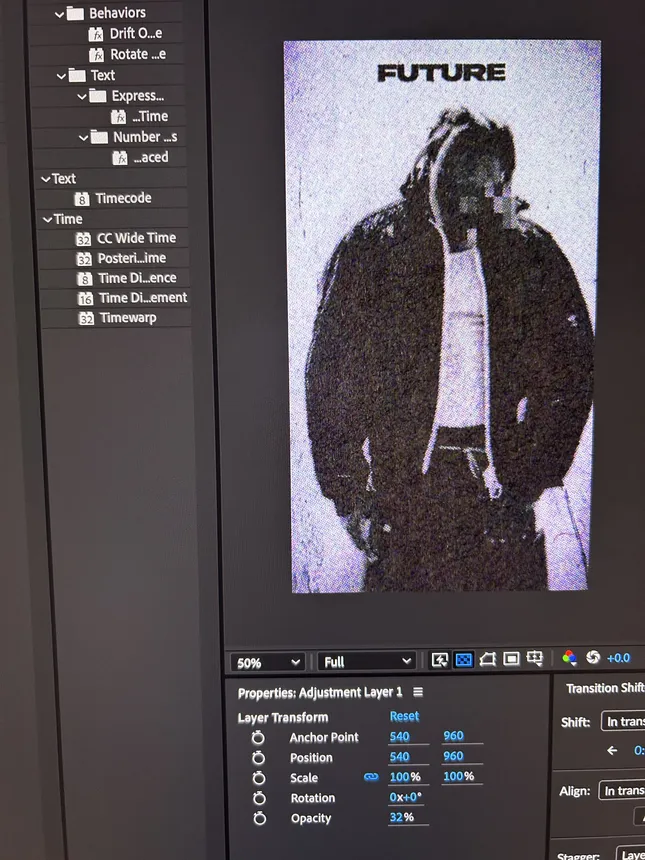The height and width of the screenshot is (860, 645).
Task: Click Scale width value 100%
Action: (405, 777)
